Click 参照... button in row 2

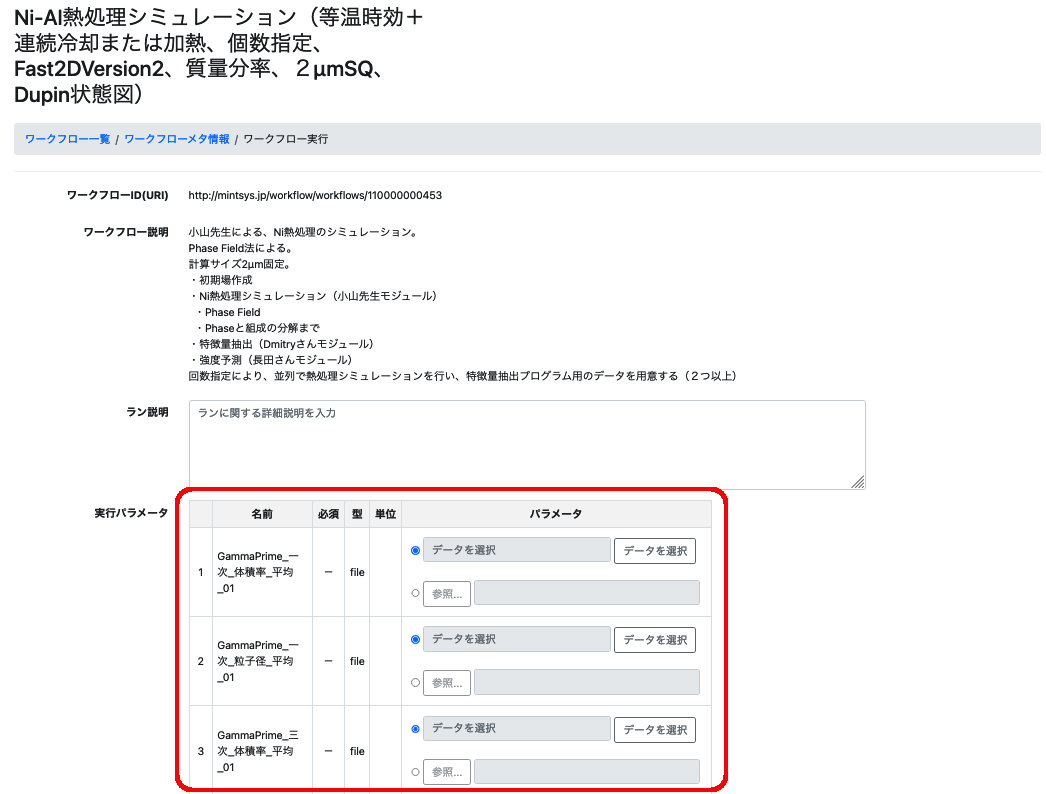[447, 683]
